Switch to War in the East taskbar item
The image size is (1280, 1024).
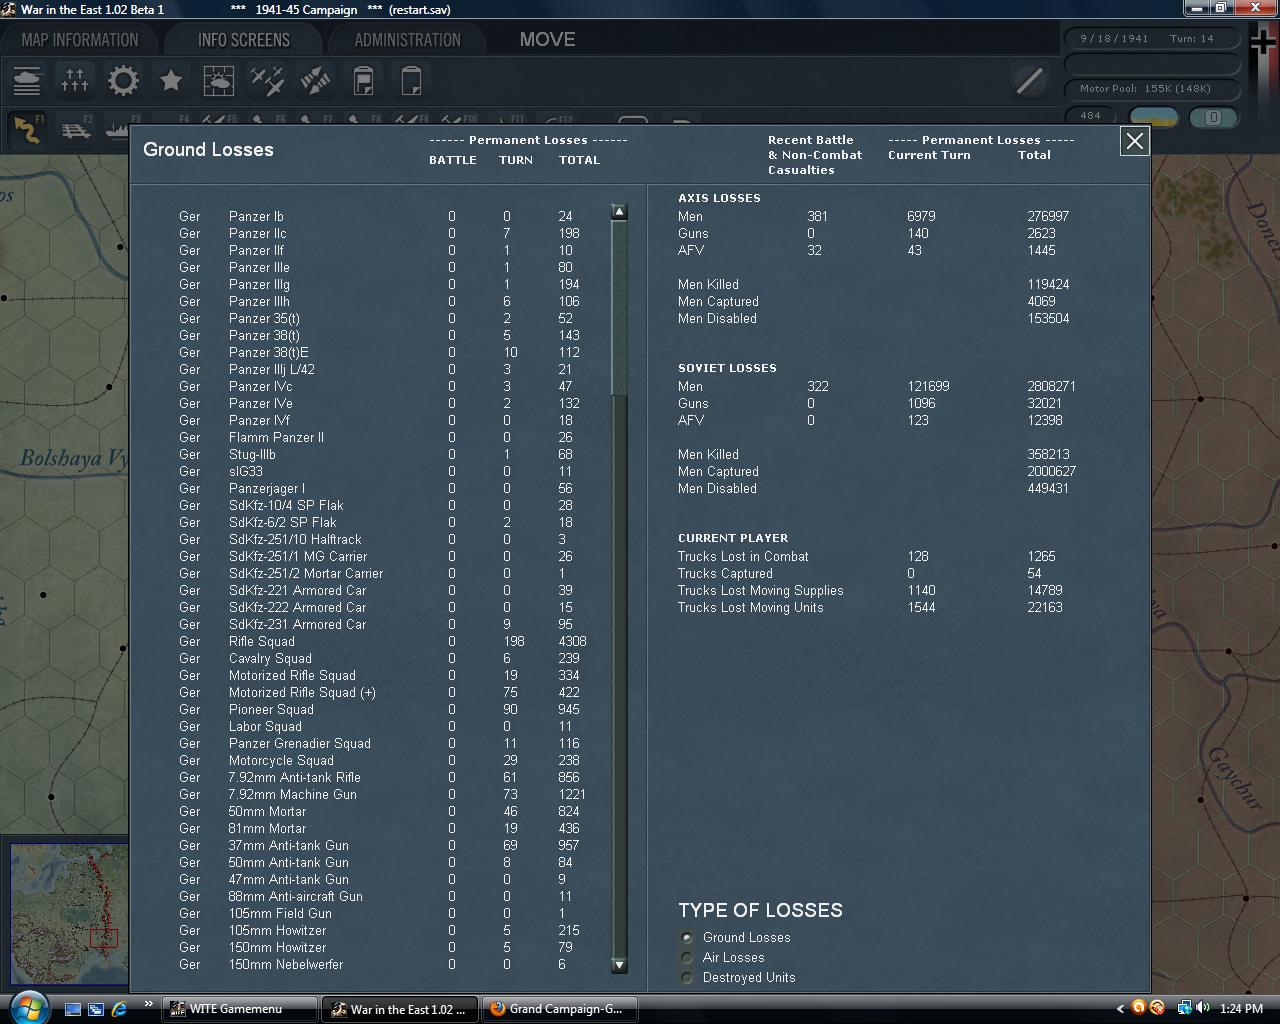pyautogui.click(x=400, y=1009)
